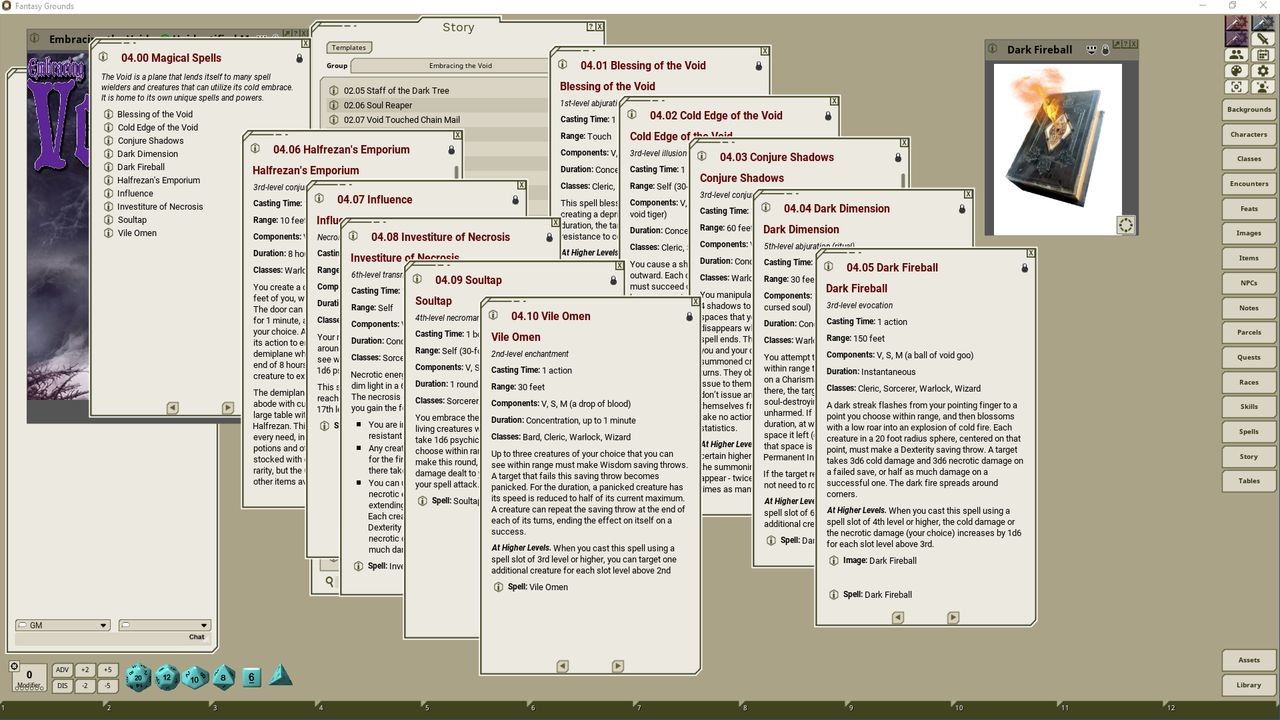
Task: Open the calendar tool in the right sidebar
Action: [x=1263, y=55]
